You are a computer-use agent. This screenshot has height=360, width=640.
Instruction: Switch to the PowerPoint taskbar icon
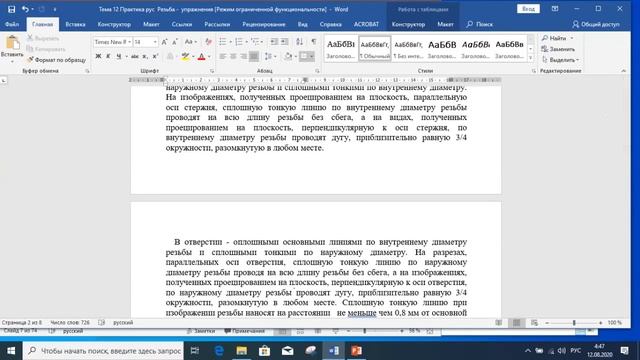356,351
